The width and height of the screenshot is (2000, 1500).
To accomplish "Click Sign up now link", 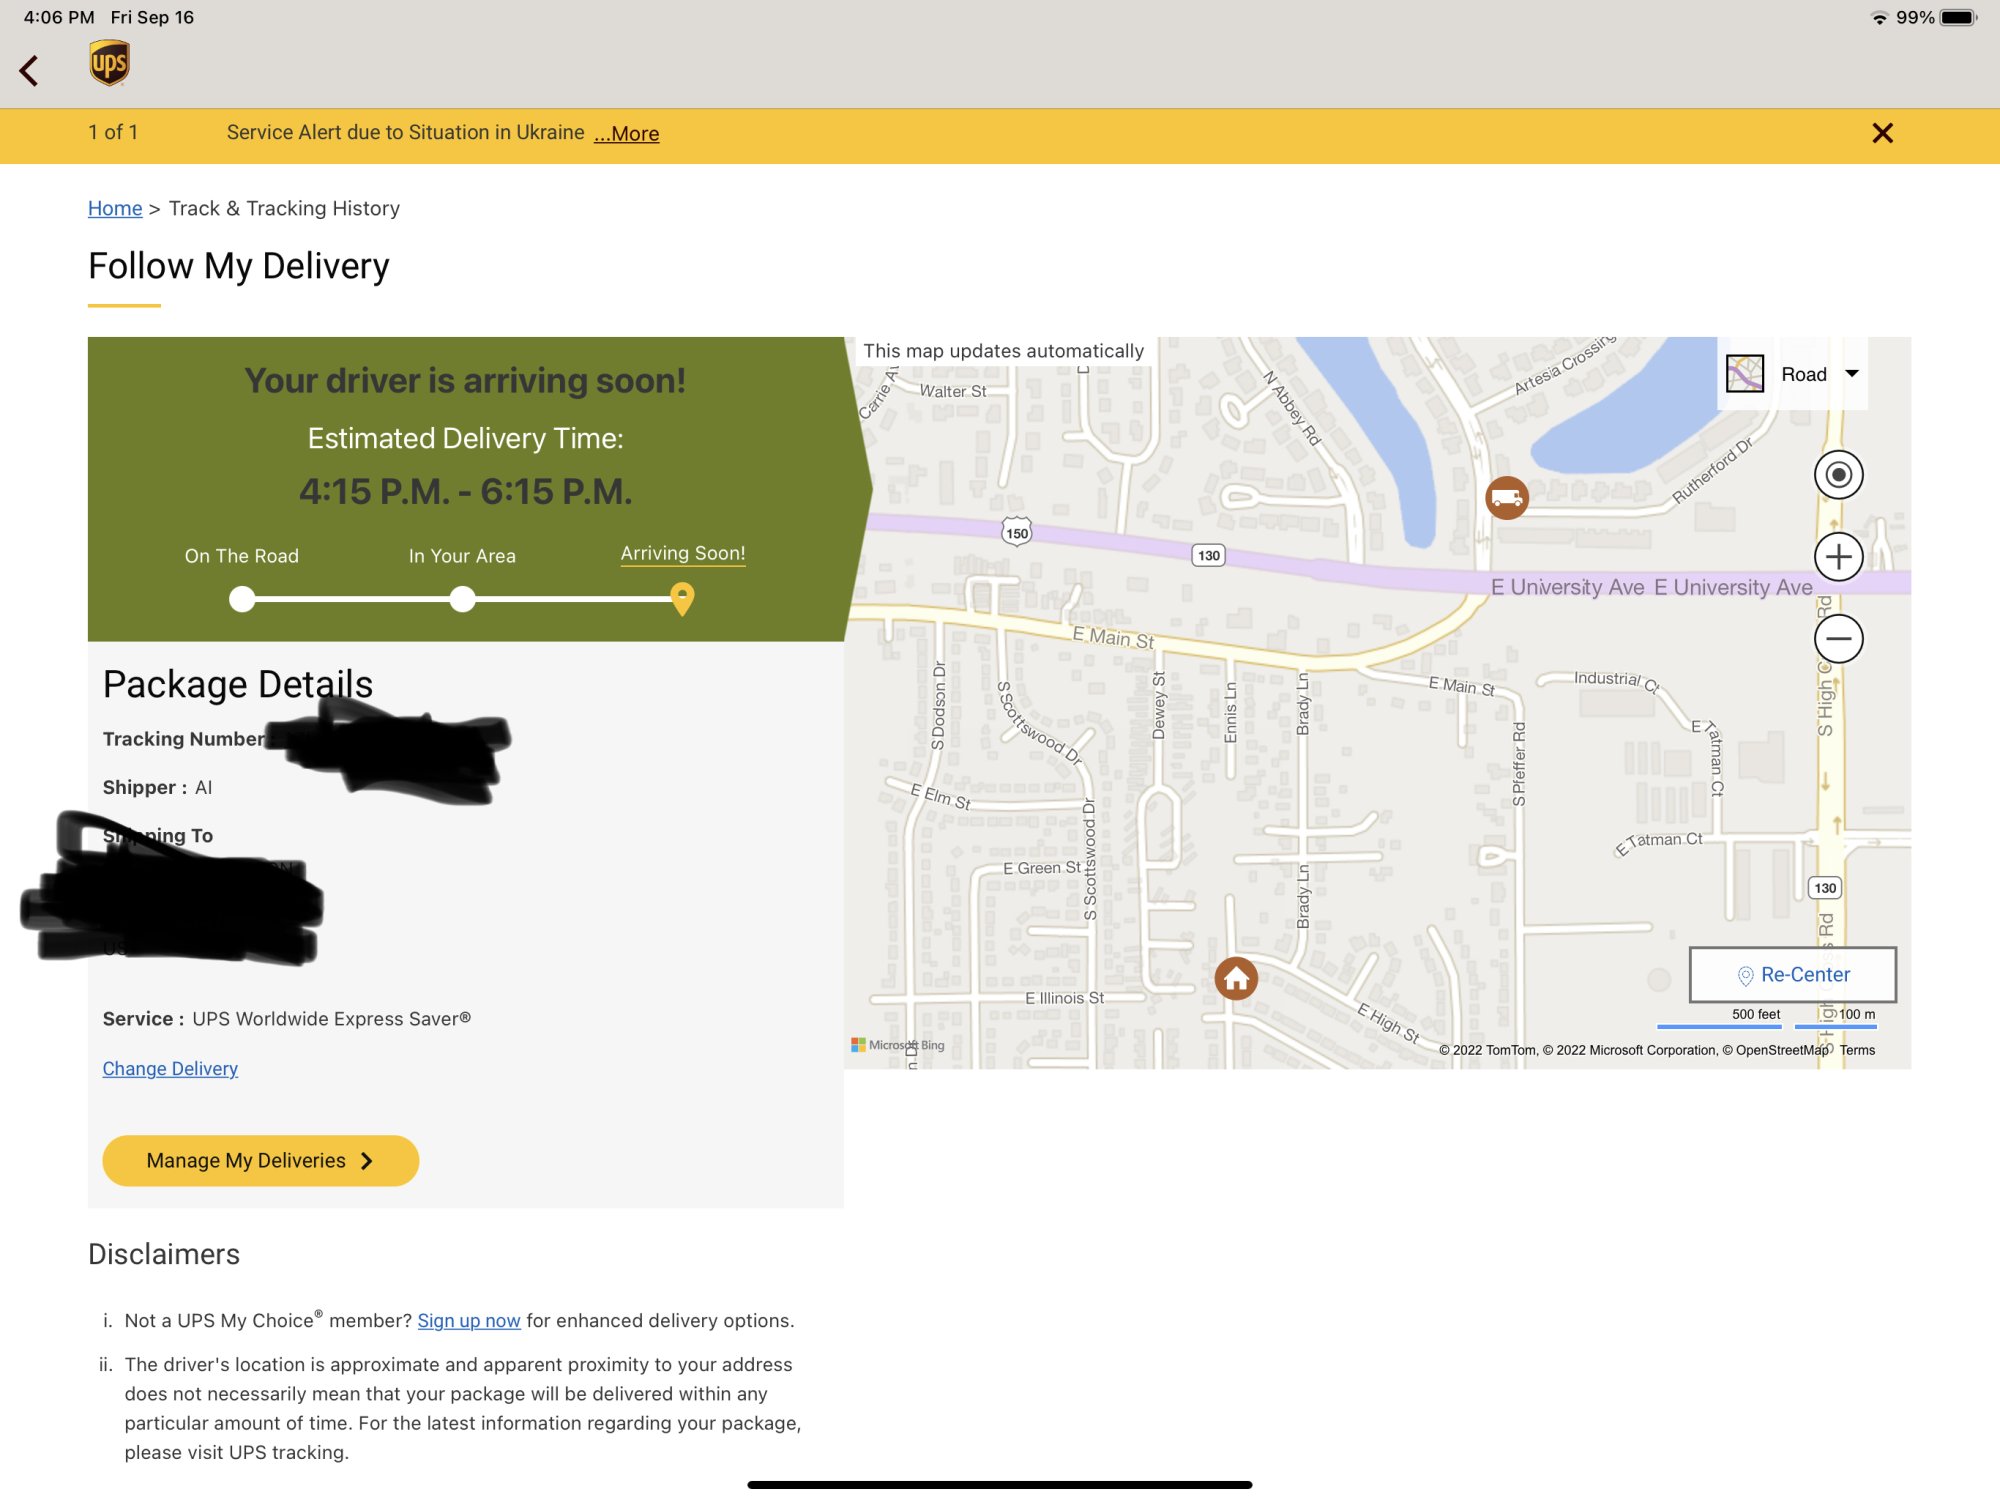I will point(469,1320).
